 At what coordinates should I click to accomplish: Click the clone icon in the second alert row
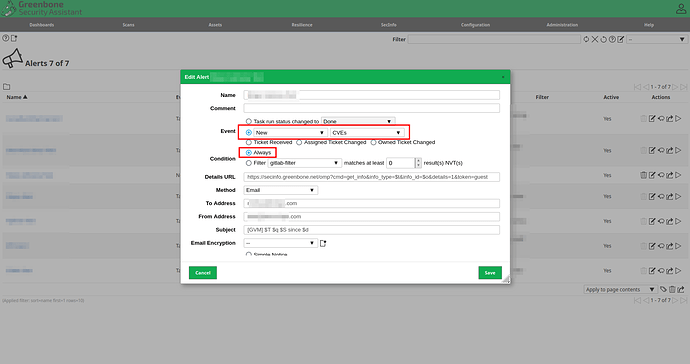[661, 150]
